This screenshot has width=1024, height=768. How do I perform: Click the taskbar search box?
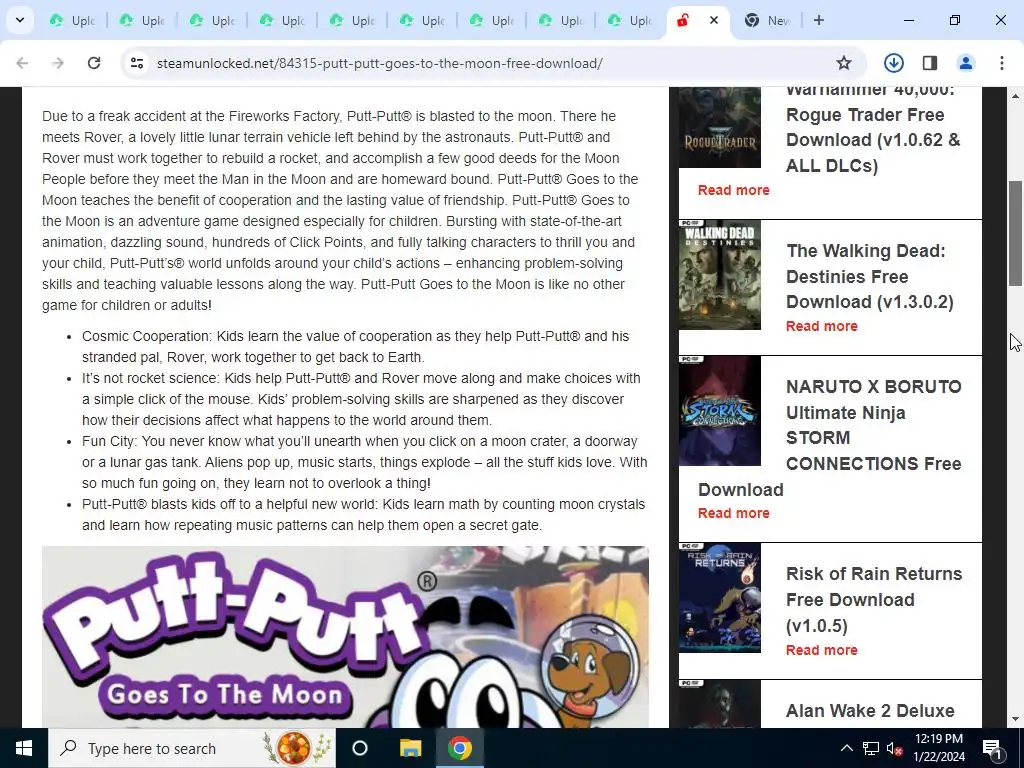tap(192, 748)
